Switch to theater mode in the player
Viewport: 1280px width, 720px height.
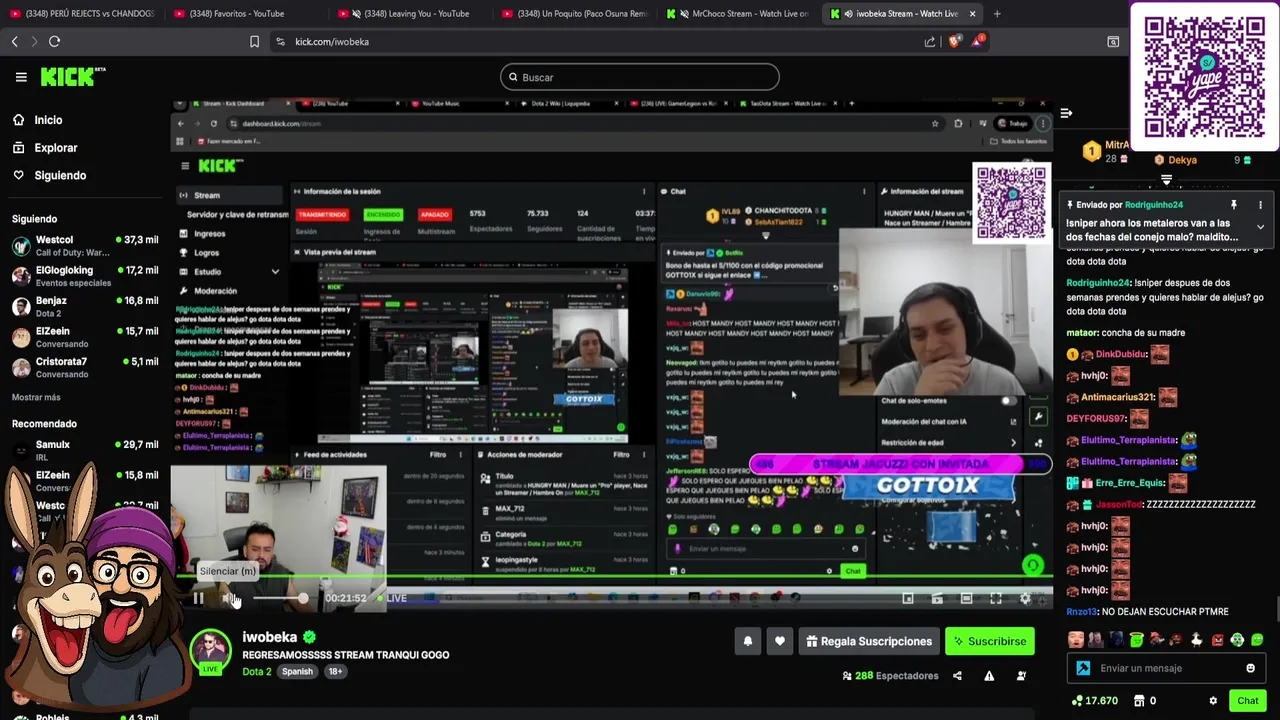[x=966, y=598]
